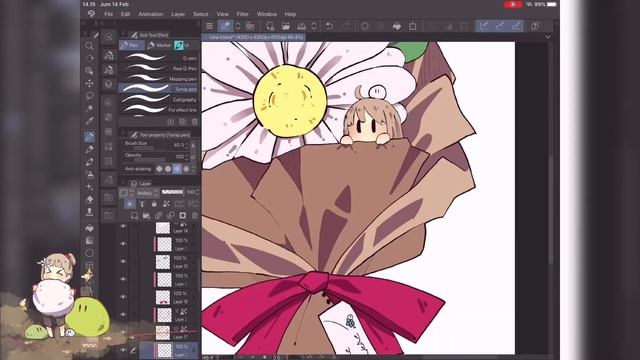Hide Layer 14 with its eye icon
Image resolution: width=640 pixels, height=360 pixels.
point(123,227)
